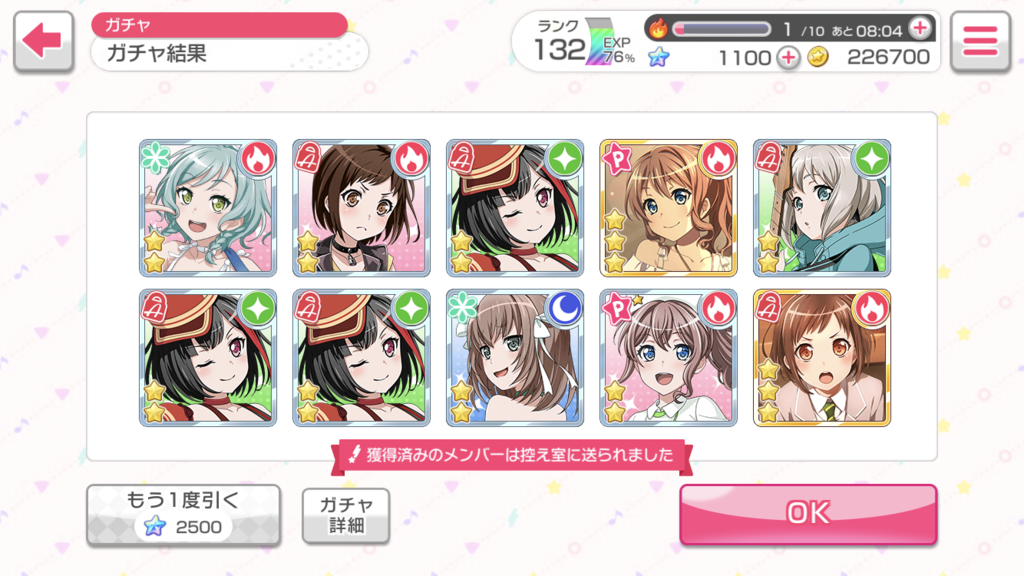Viewport: 1024px width, 576px height.
Task: Add stamina with the plus beside flame gauge
Action: [920, 28]
